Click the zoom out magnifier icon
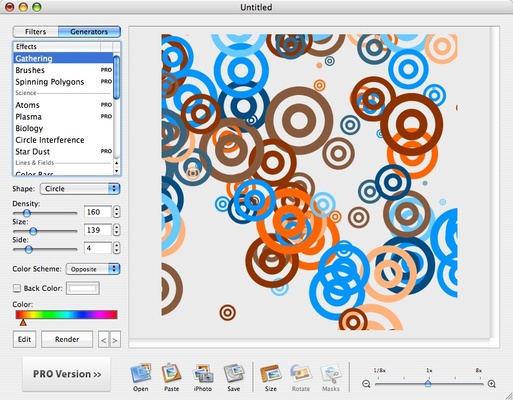513x400 pixels. coord(366,384)
